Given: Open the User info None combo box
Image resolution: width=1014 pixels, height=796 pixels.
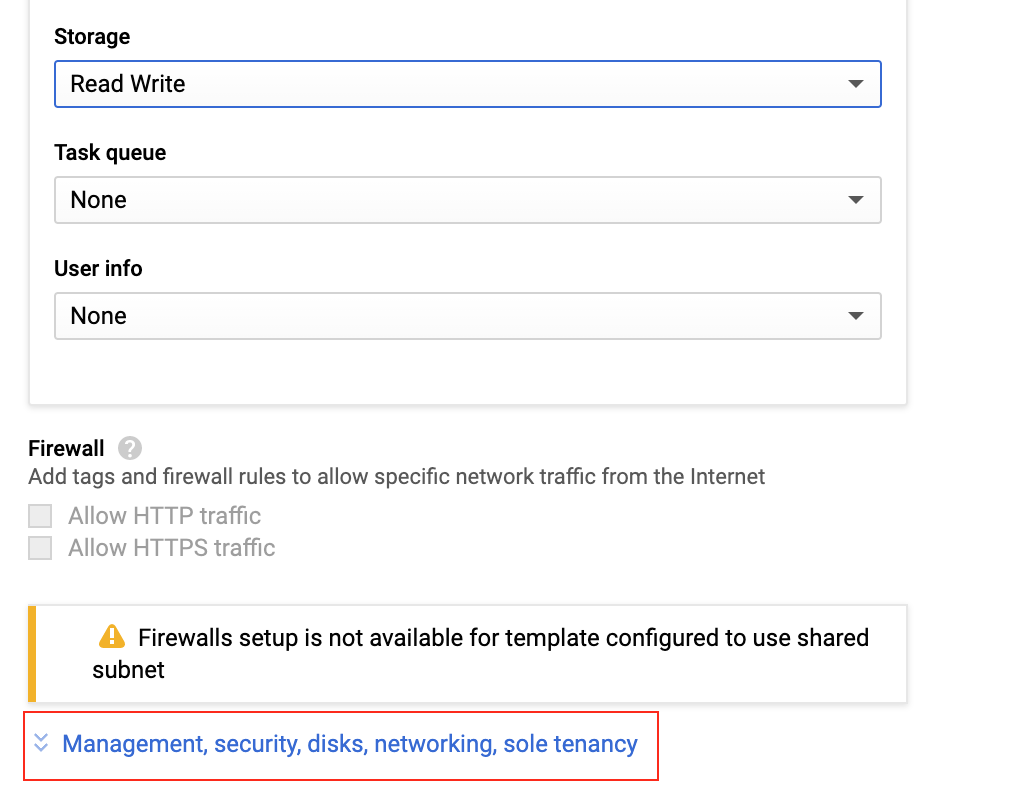Looking at the screenshot, I should tap(468, 316).
